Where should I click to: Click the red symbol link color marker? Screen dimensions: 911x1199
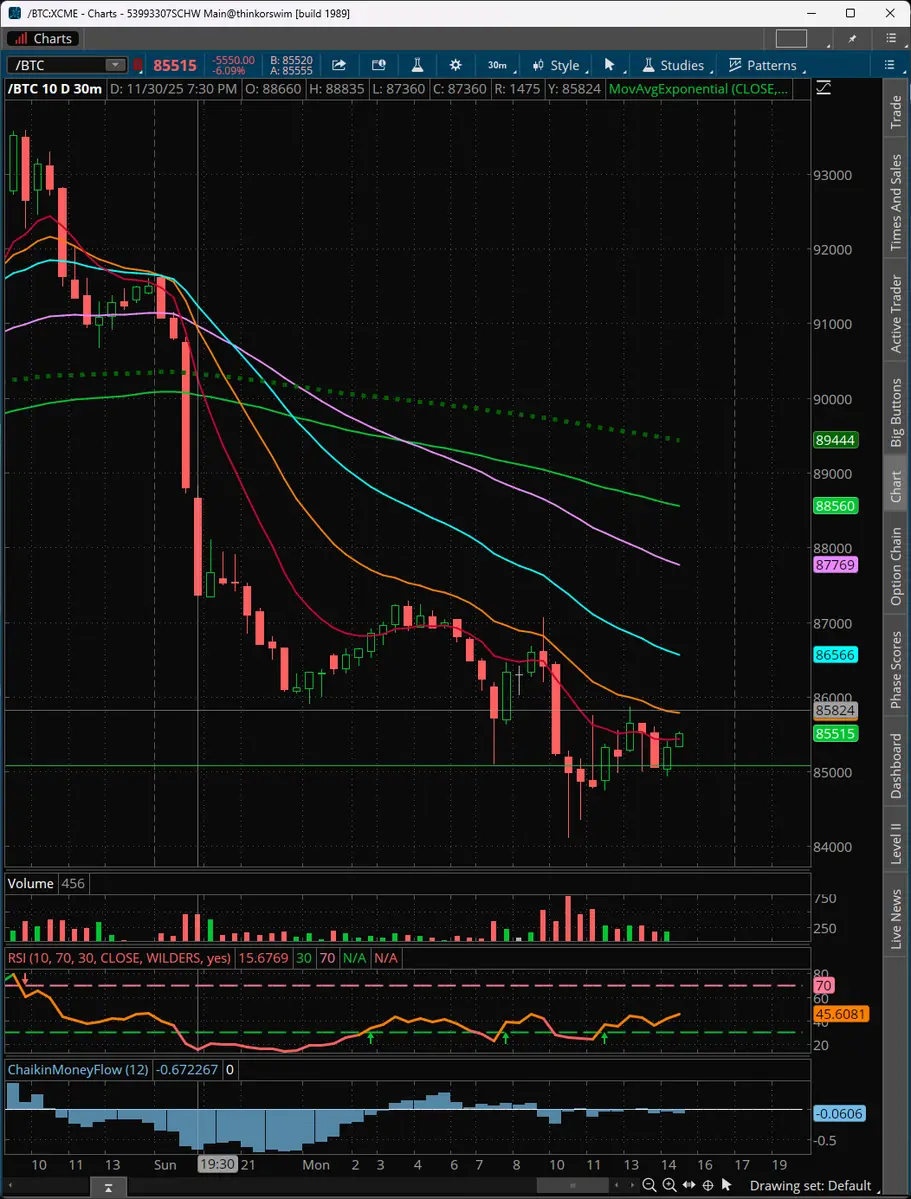click(x=138, y=66)
